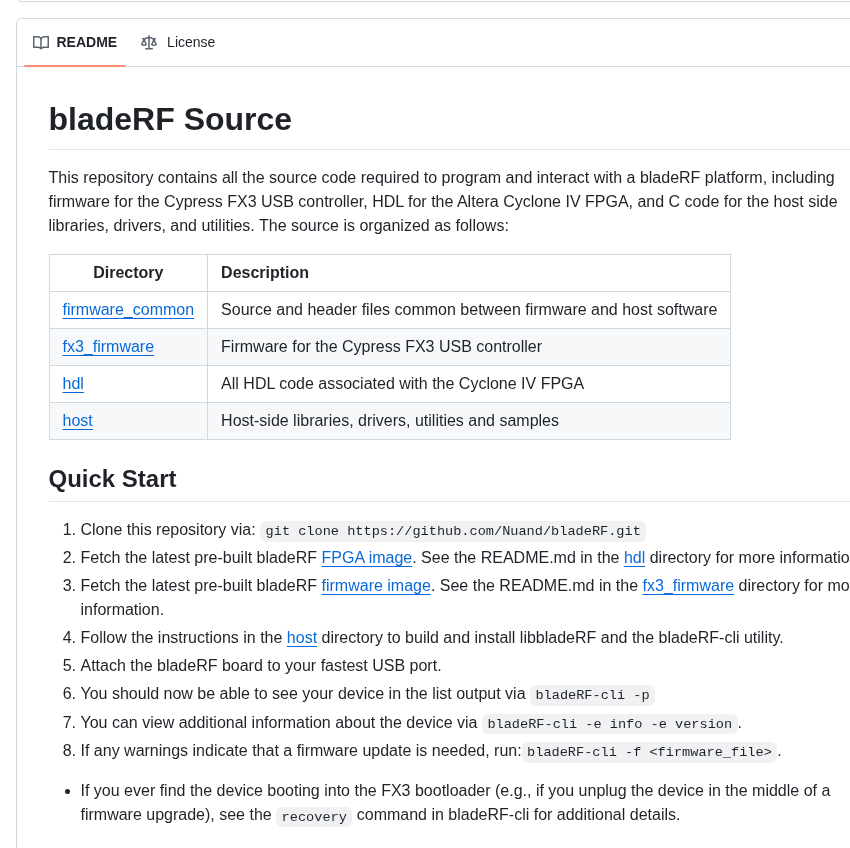Click the bladeRF-cli -p code snippet
Image resolution: width=850 pixels, height=848 pixels.
click(x=592, y=695)
